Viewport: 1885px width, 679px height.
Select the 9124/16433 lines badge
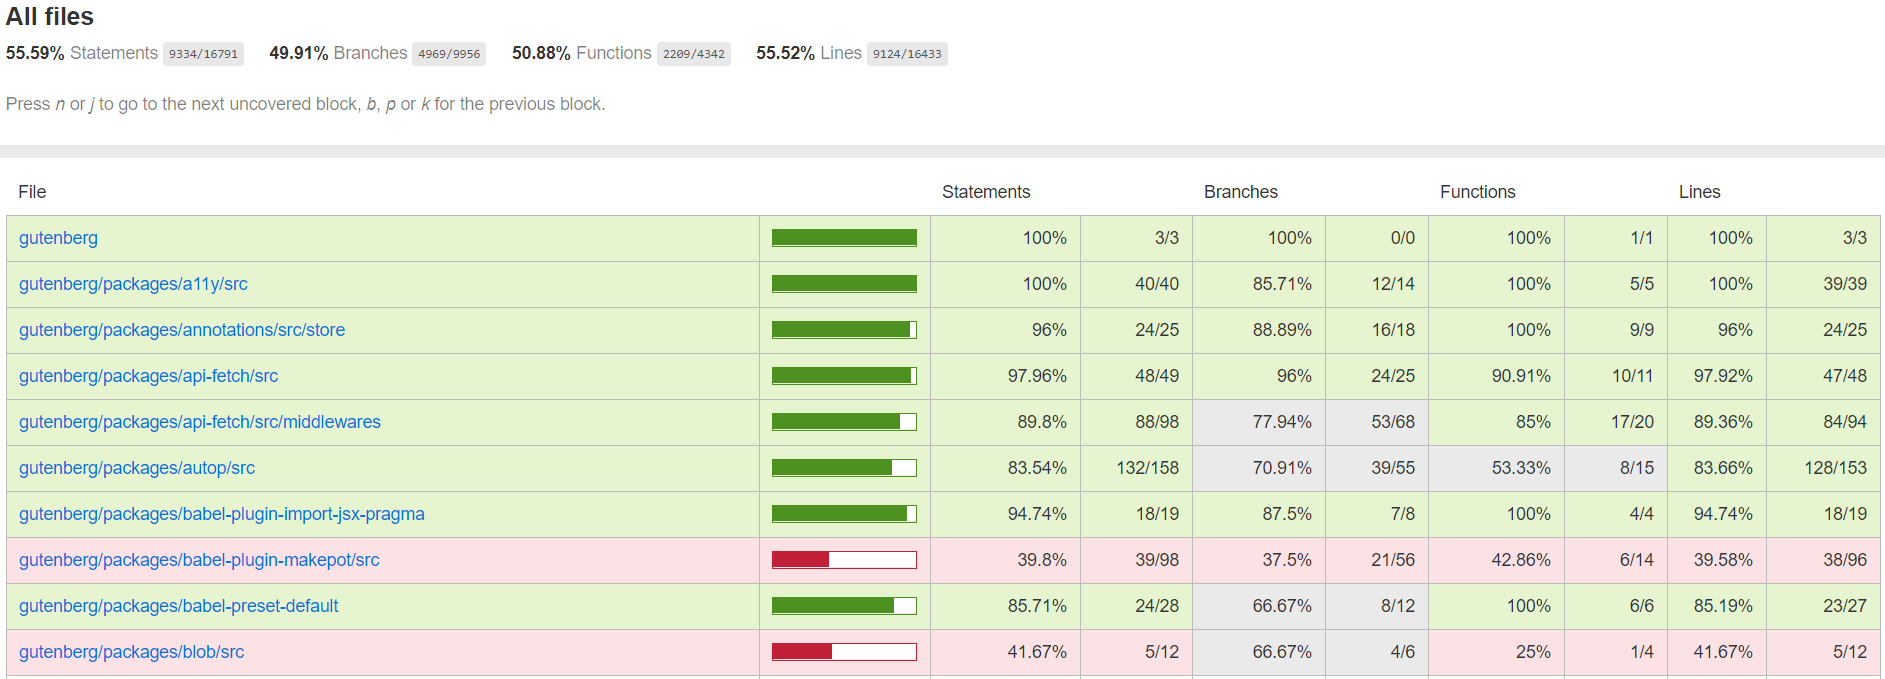907,54
